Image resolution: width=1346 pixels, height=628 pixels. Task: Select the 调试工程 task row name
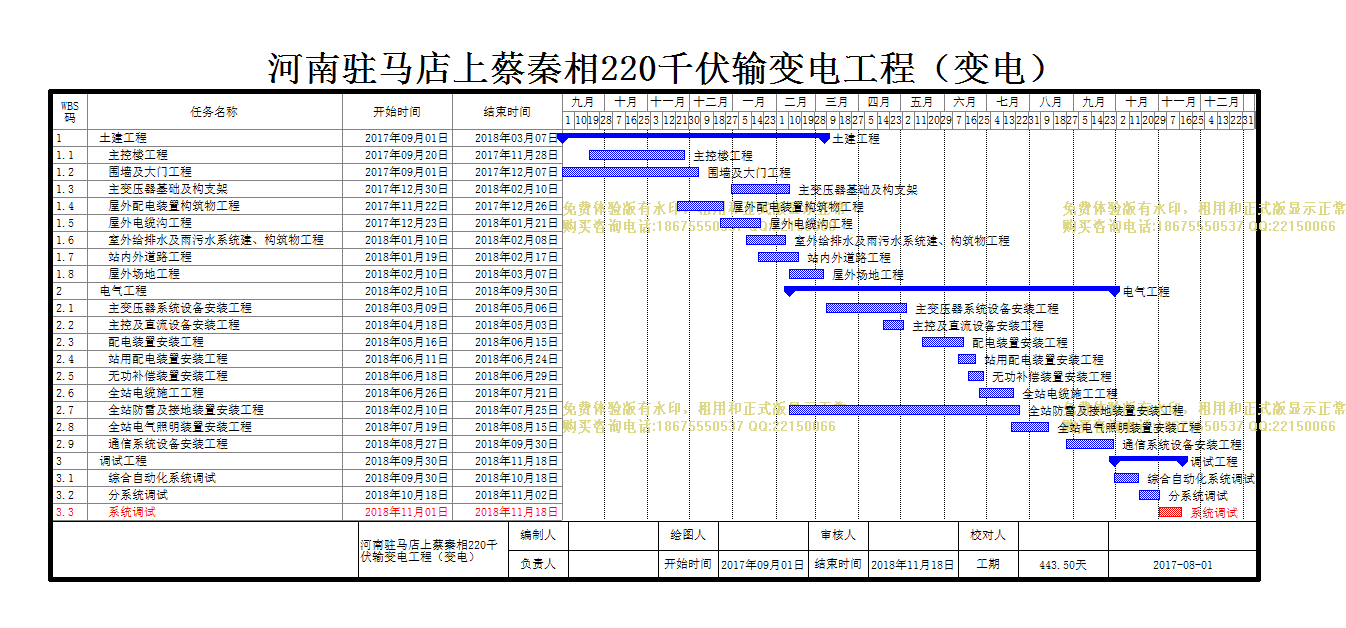pos(123,461)
